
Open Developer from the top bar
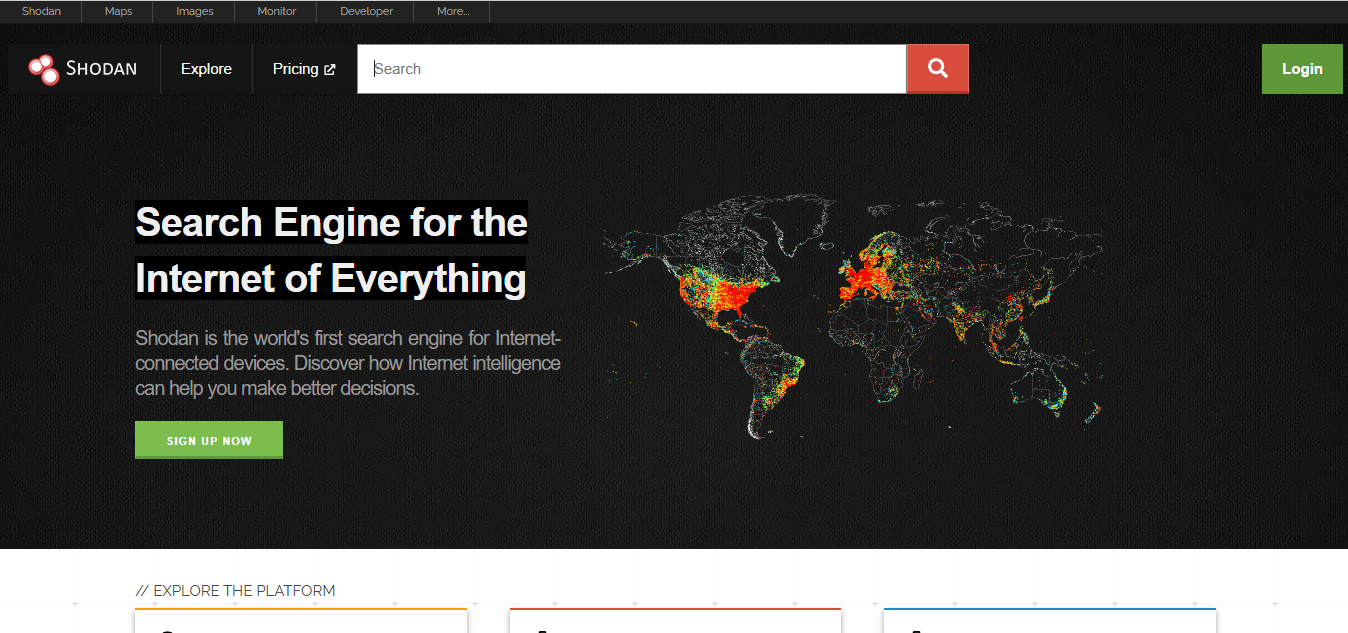point(366,12)
